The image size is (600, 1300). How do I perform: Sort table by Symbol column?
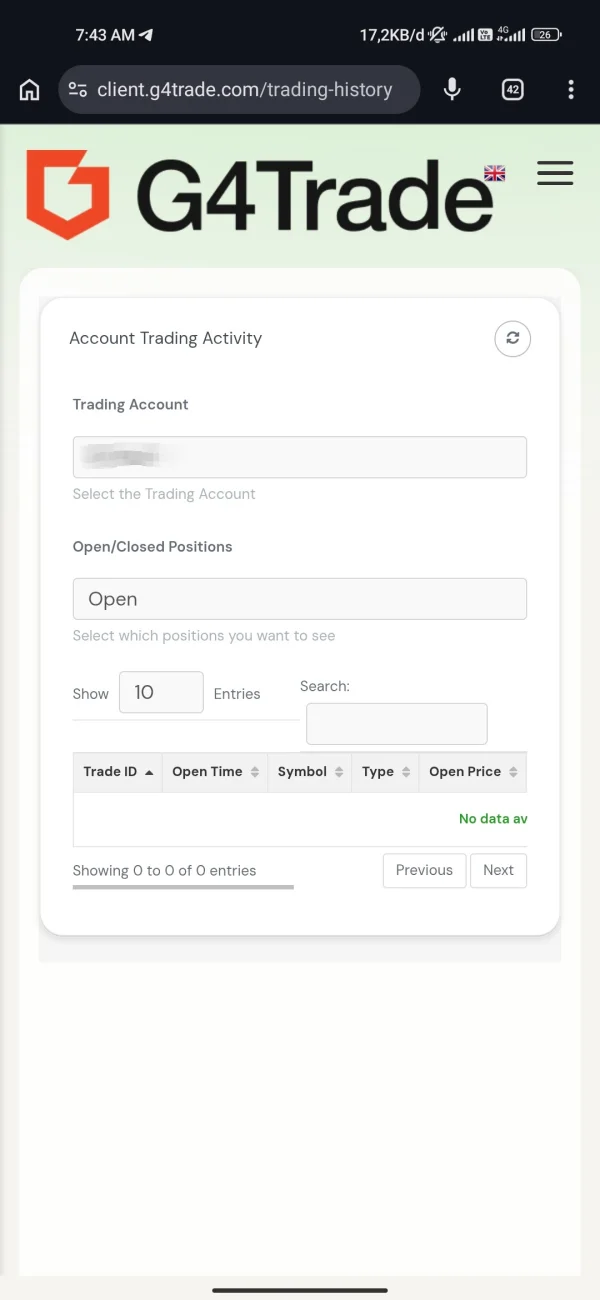click(310, 772)
